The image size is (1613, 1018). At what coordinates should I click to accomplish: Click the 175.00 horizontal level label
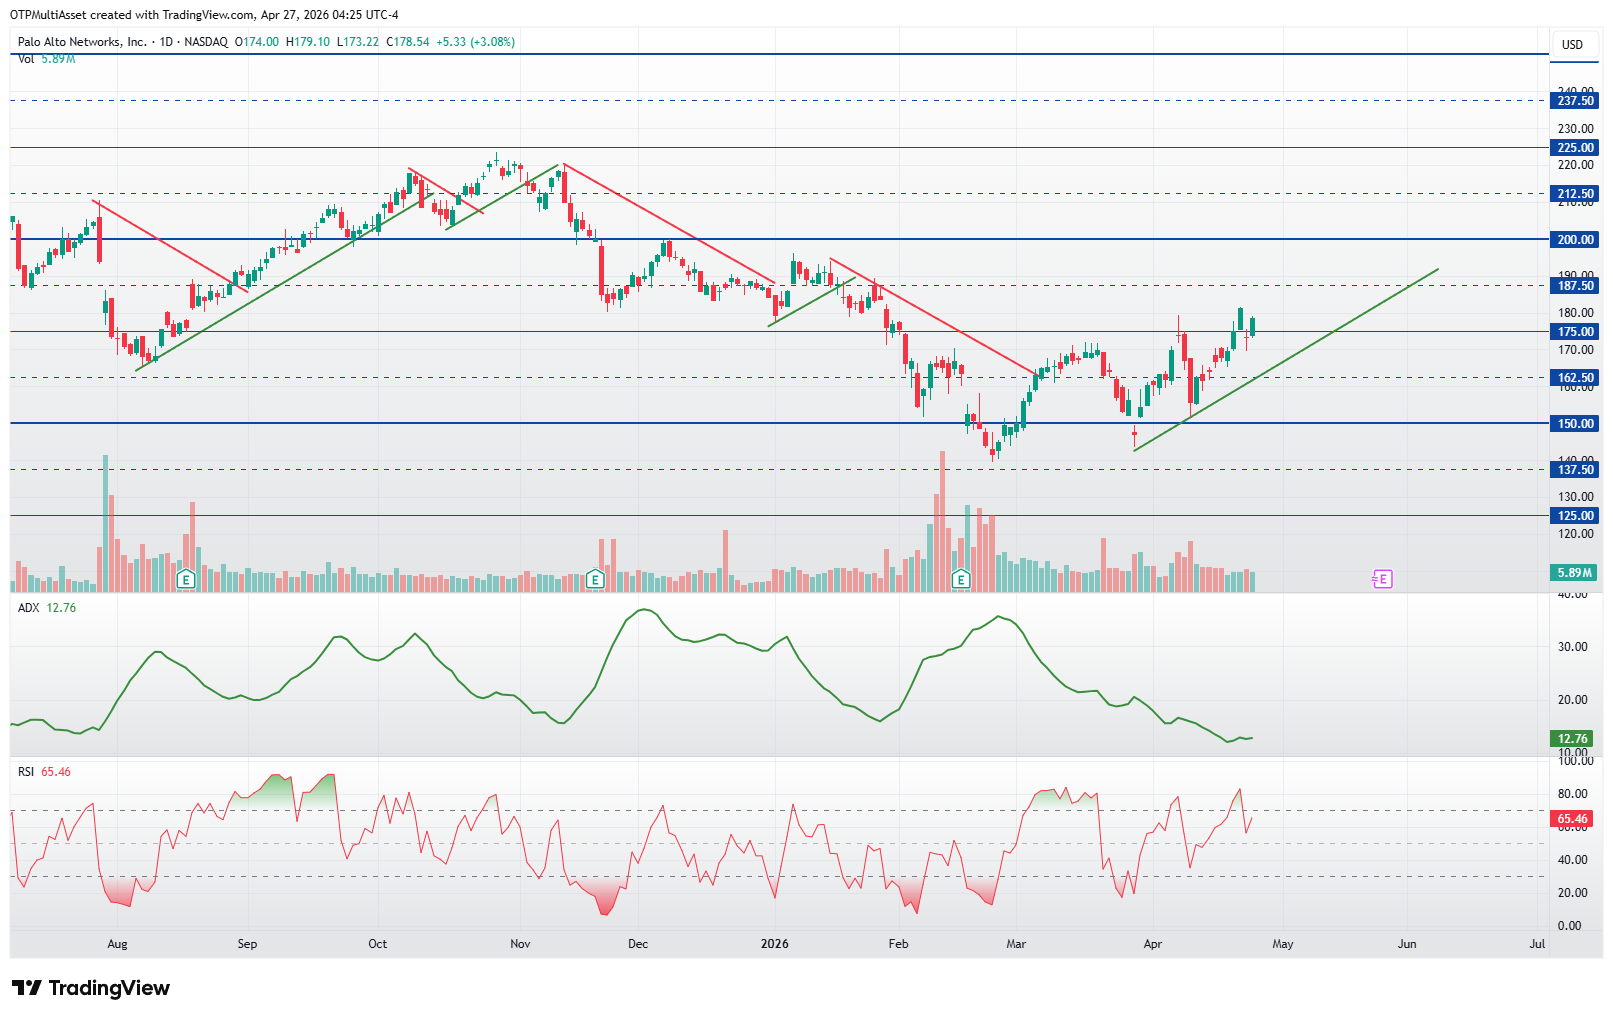[1575, 332]
